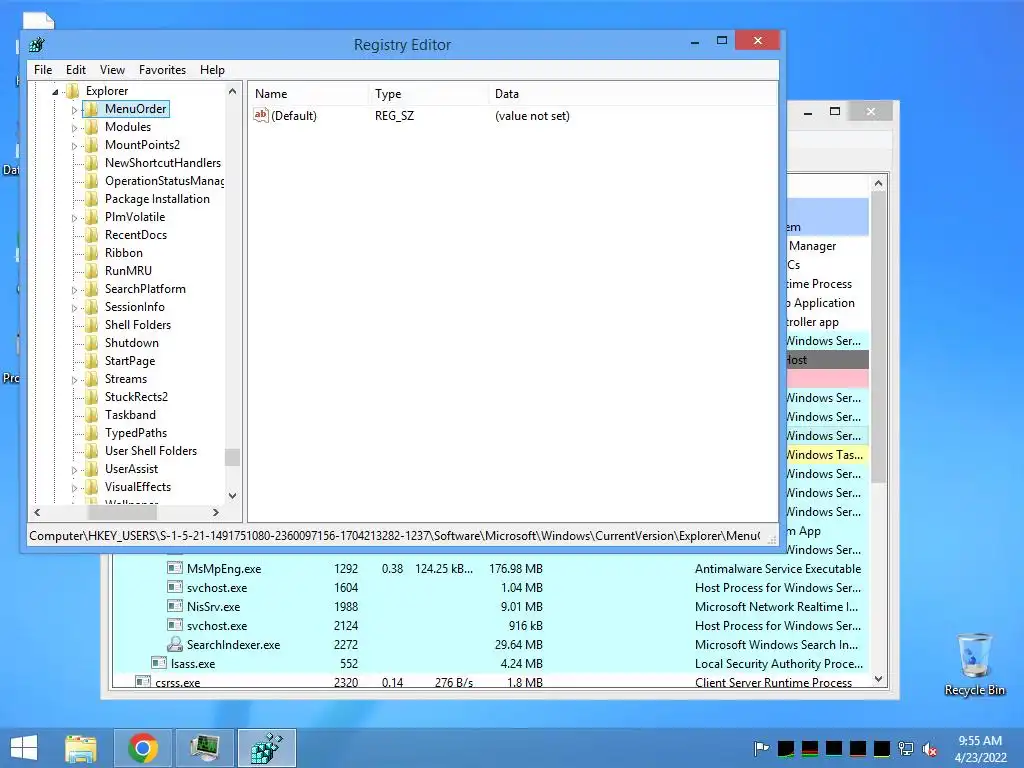Open the Help menu

[212, 70]
